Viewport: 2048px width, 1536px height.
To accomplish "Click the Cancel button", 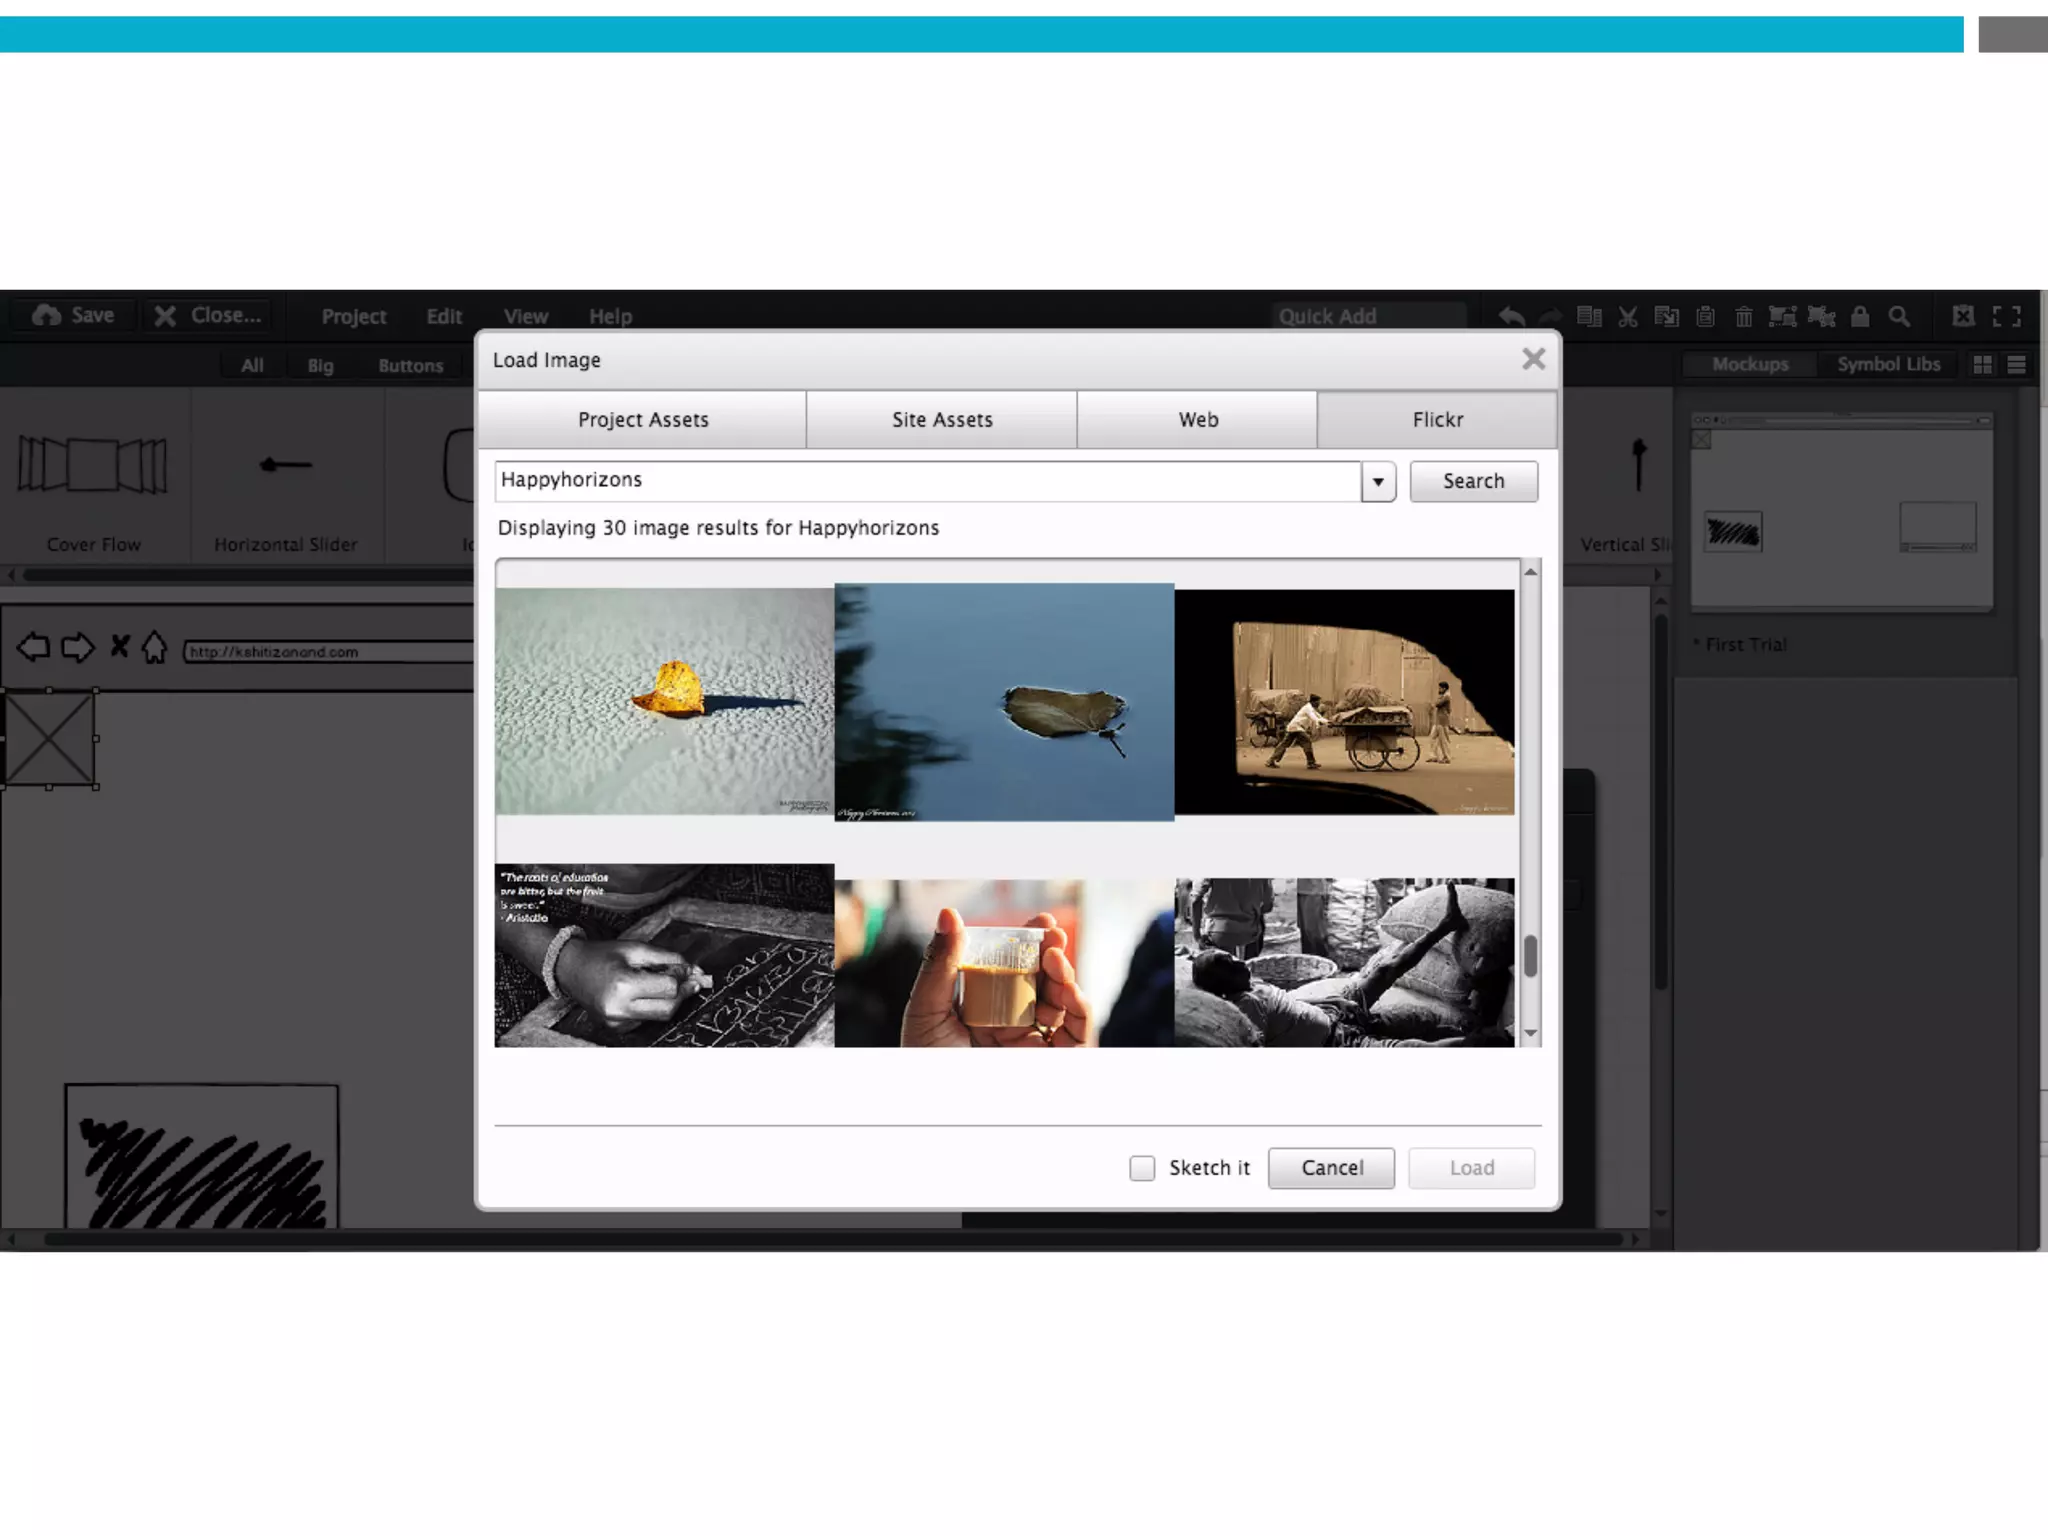I will 1331,1168.
